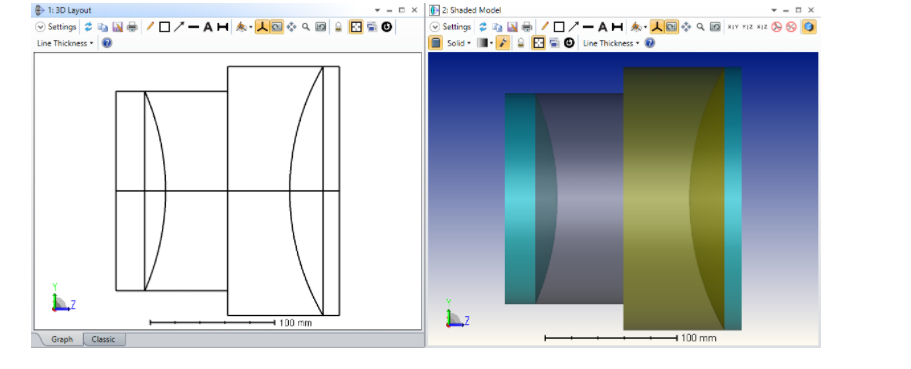Open Line Thickness dropdown in 3D Layout
The height and width of the screenshot is (369, 911).
64,43
